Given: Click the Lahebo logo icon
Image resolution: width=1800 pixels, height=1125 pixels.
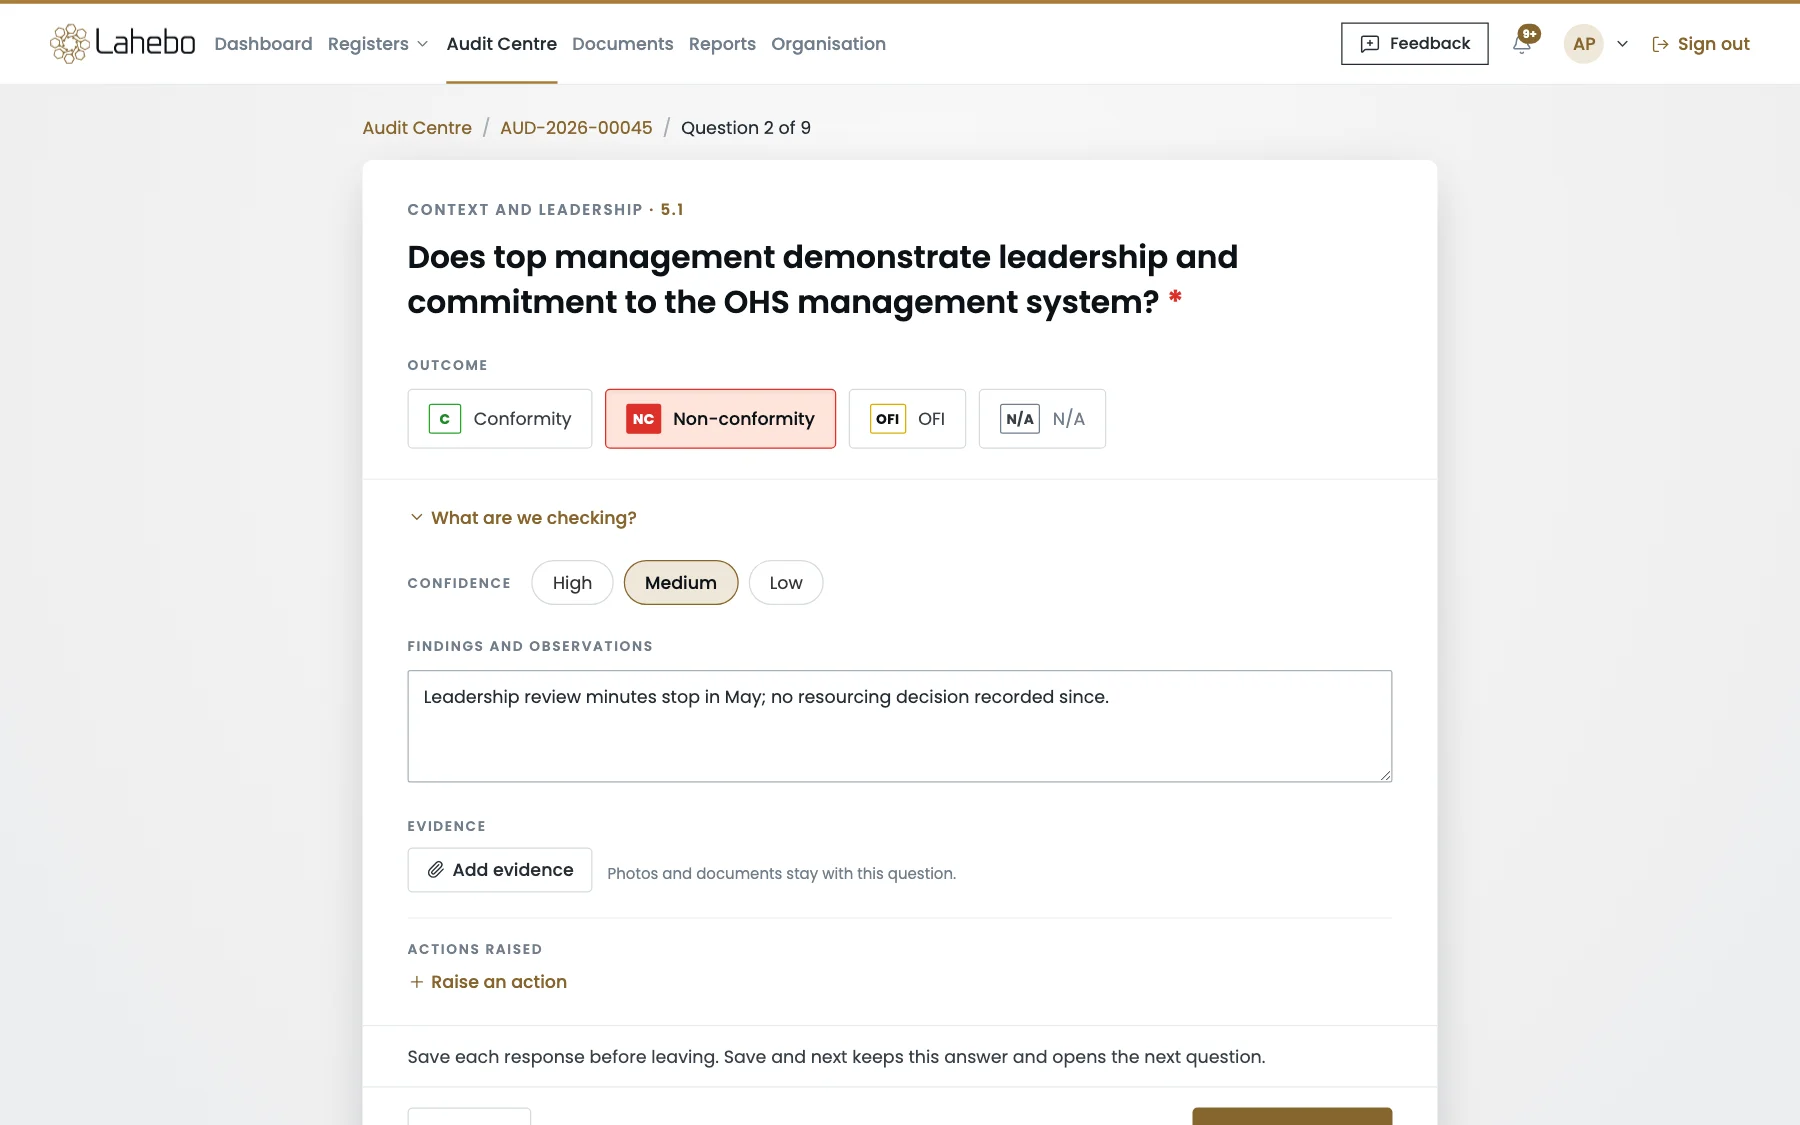Looking at the screenshot, I should coord(69,43).
